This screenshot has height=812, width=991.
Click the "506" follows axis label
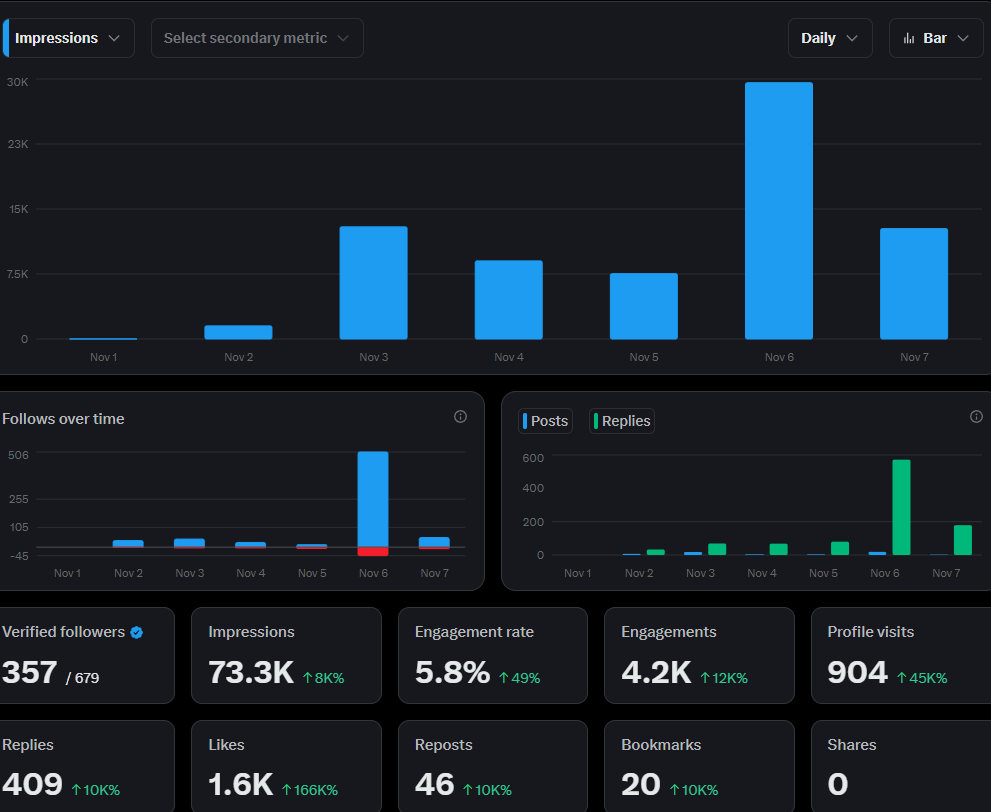coord(18,455)
